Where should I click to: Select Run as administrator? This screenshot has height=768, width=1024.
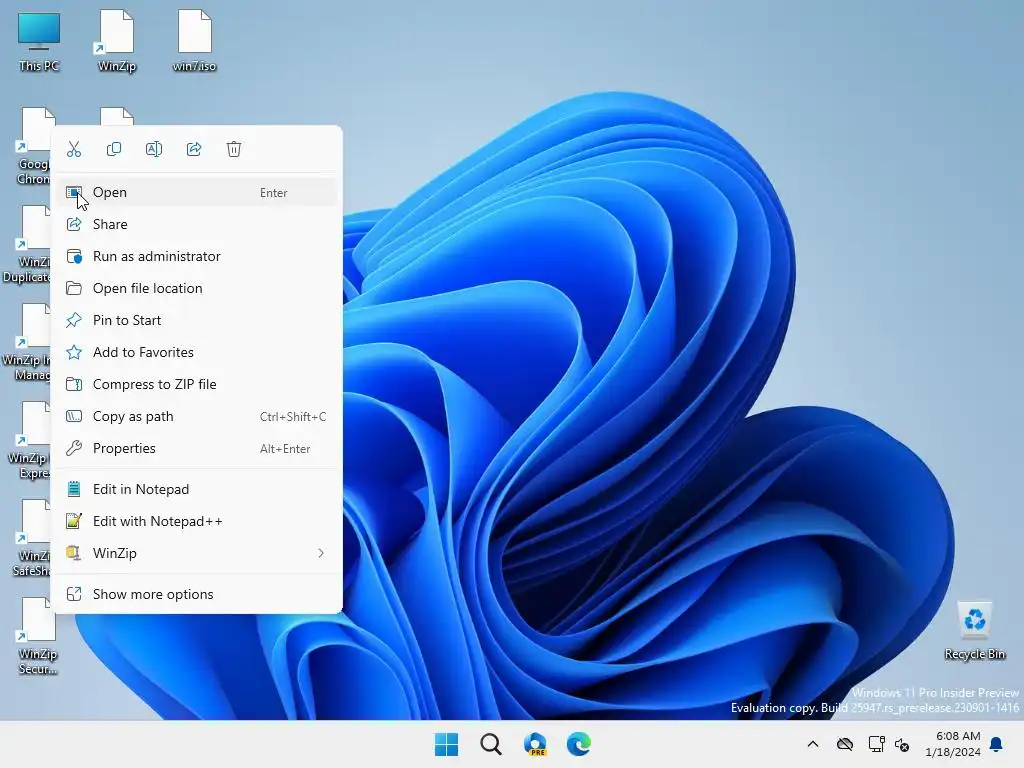coord(197,257)
